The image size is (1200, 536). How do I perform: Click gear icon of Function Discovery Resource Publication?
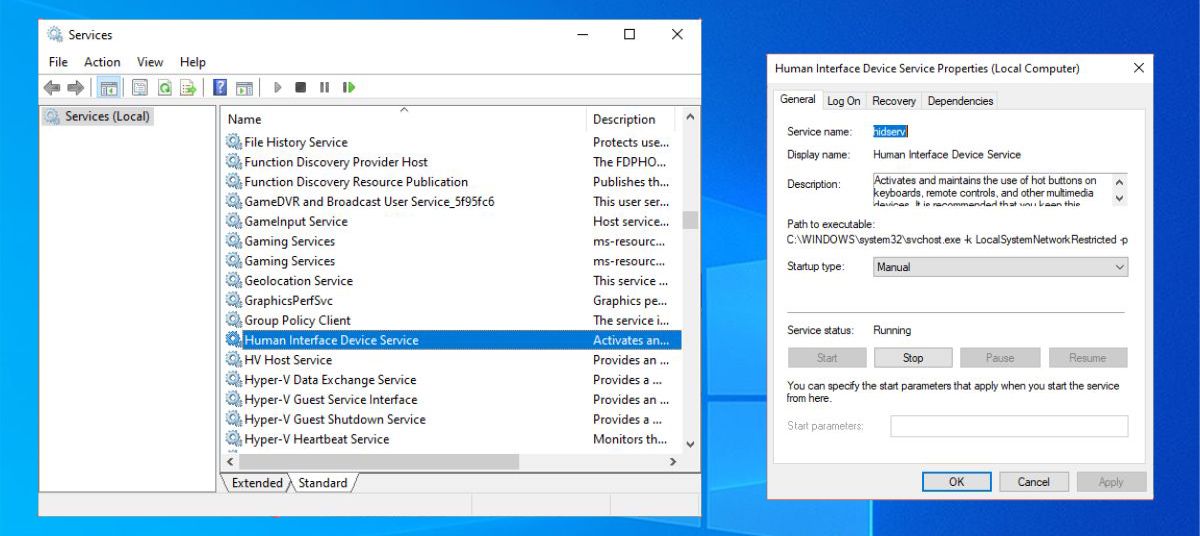click(x=234, y=182)
